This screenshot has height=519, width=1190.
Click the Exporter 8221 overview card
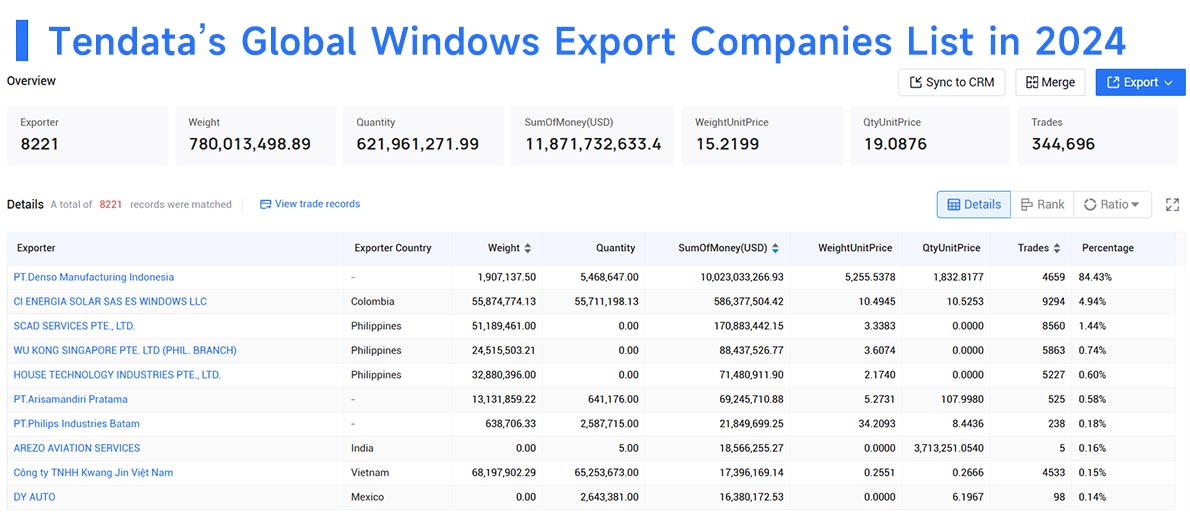[87, 136]
